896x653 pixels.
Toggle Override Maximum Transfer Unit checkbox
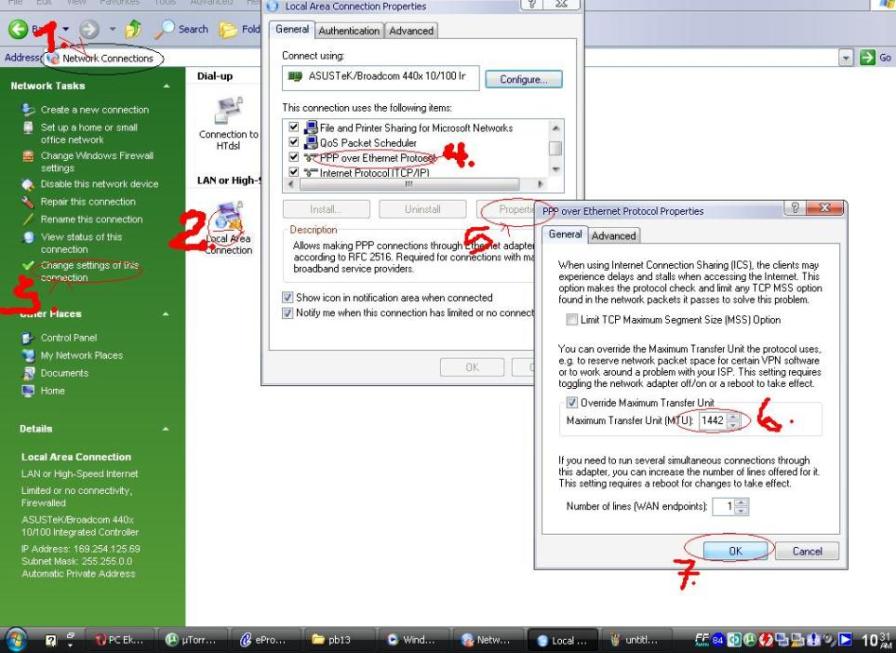[x=572, y=403]
